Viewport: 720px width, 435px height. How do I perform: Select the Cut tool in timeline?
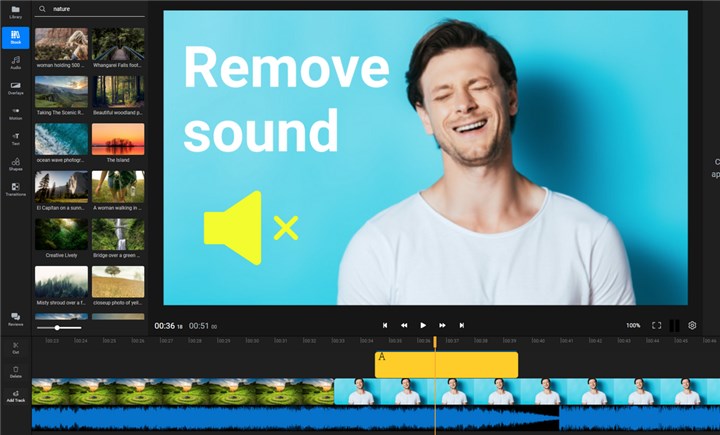16,348
